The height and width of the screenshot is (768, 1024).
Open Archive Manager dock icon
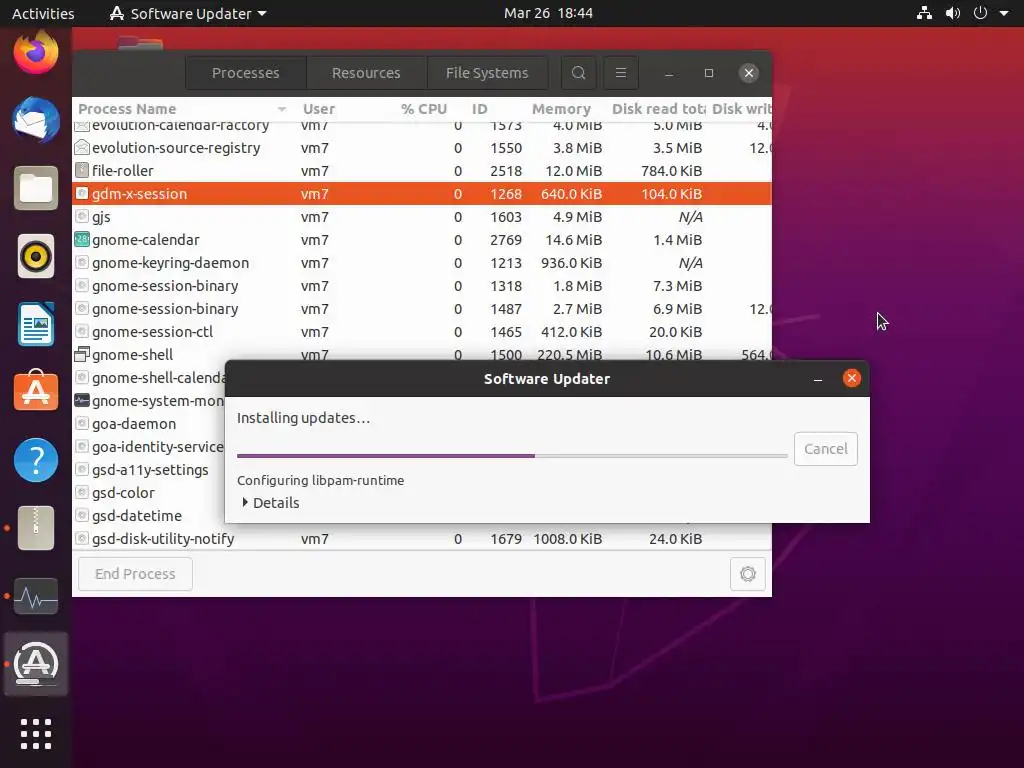click(x=36, y=528)
